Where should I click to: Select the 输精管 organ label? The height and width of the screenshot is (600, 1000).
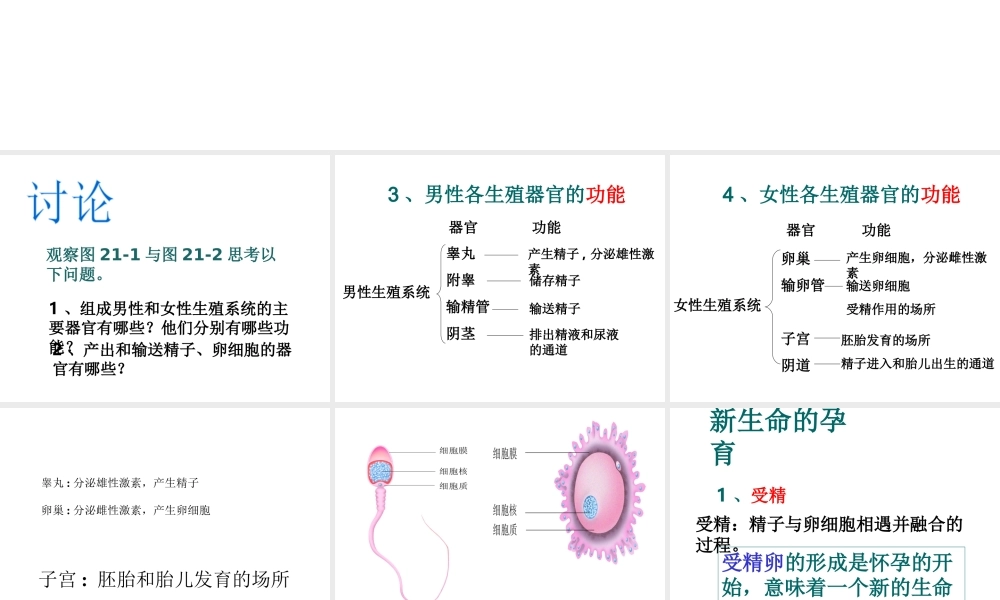[x=467, y=307]
